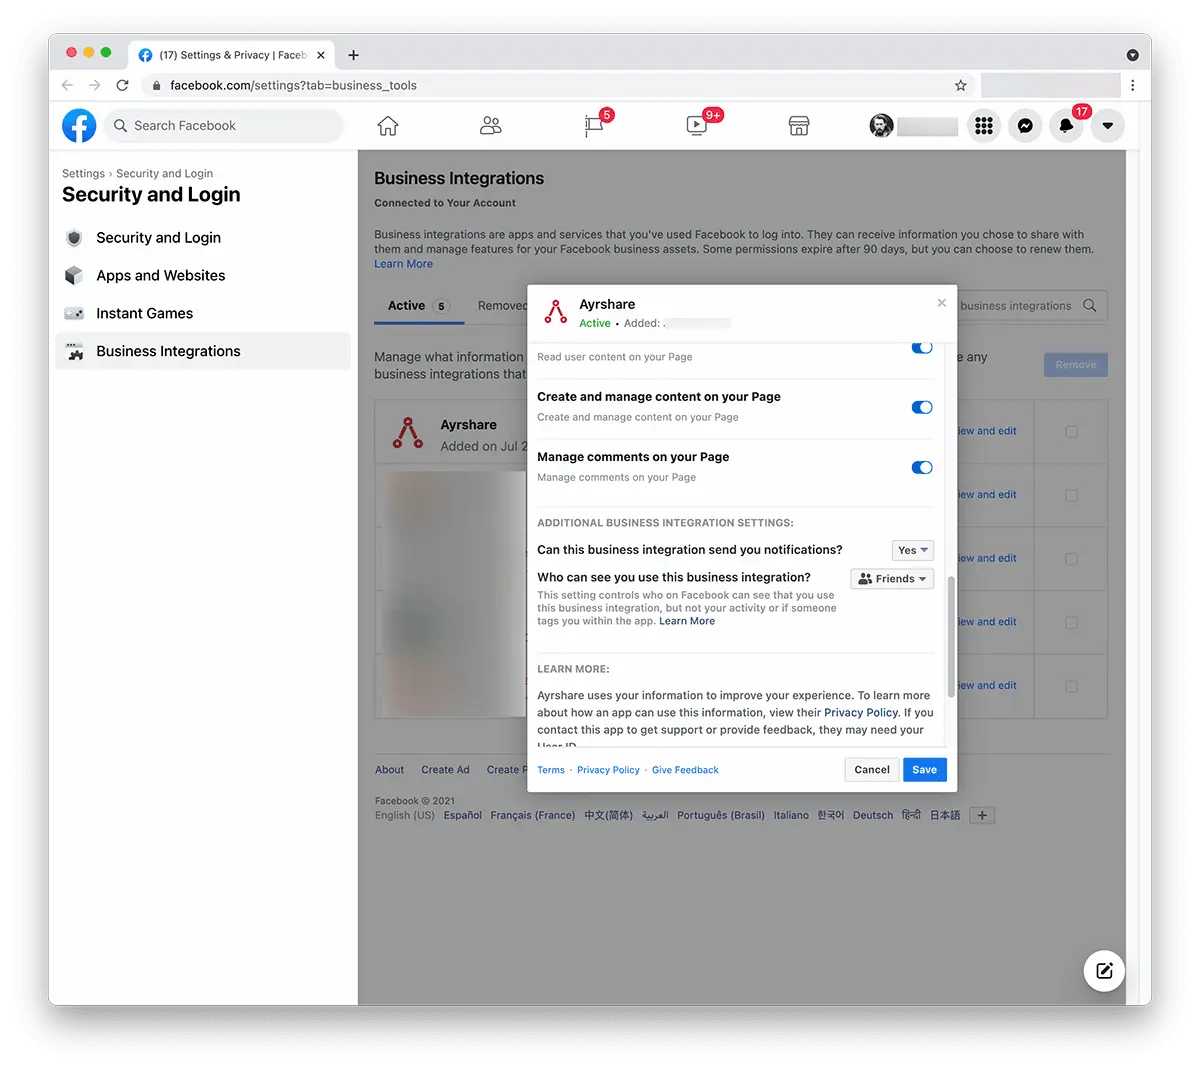Switch to the Active tab
The image size is (1200, 1068).
[407, 306]
